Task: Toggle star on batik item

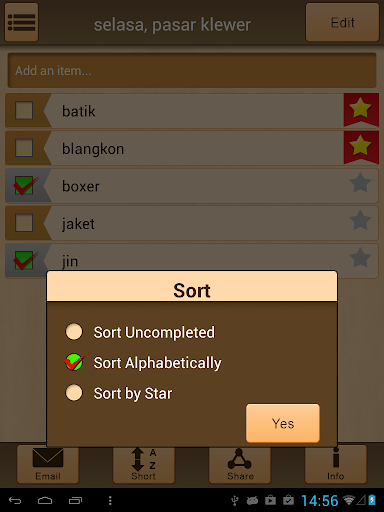Action: (361, 109)
